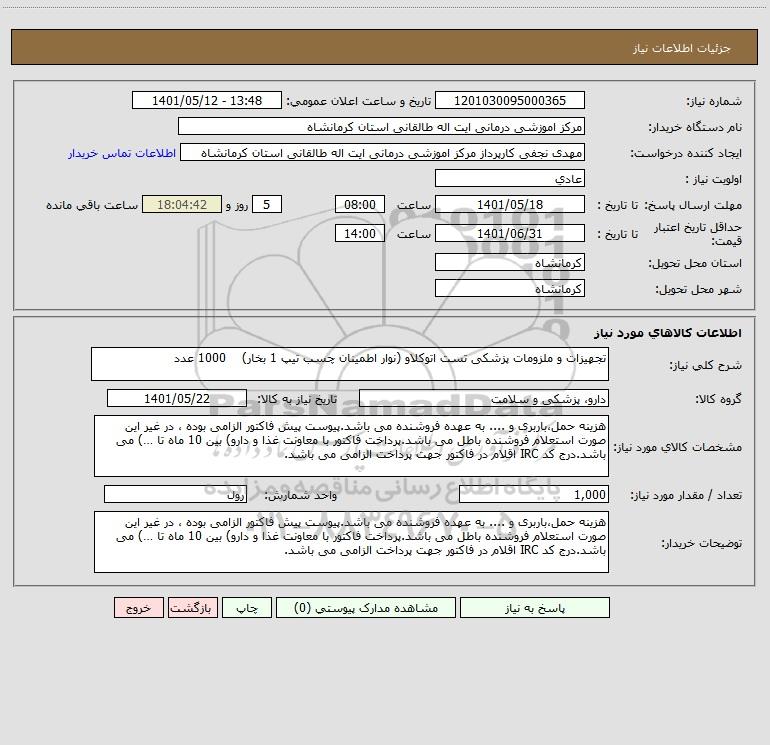Click the 'استان محل تحویل:' label

click(x=695, y=263)
